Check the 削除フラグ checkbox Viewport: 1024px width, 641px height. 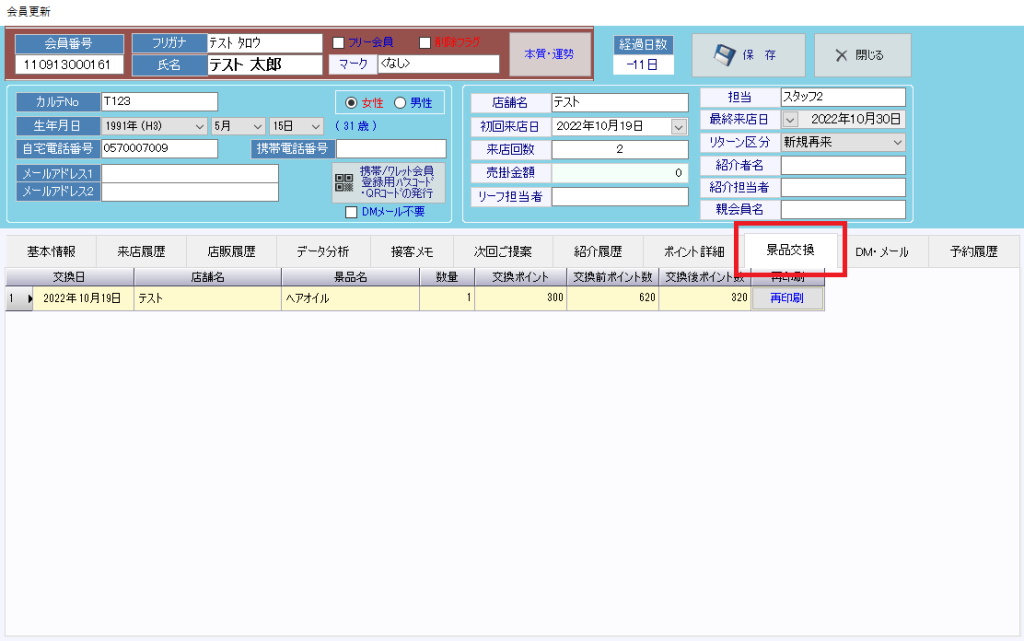point(425,43)
